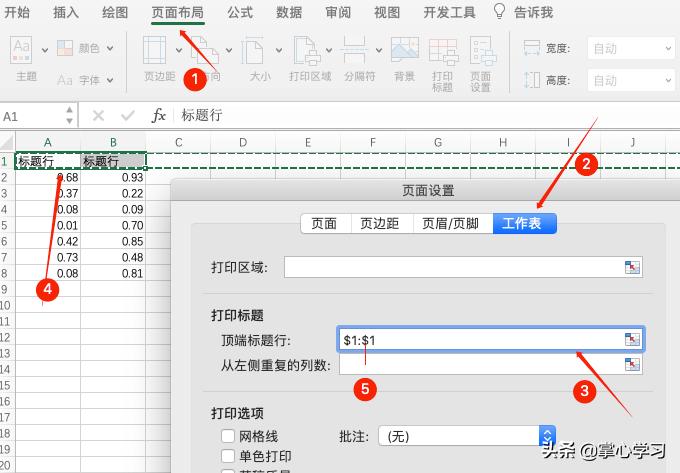Click cell B8 with value 0.81
680x473 pixels.
coord(113,273)
